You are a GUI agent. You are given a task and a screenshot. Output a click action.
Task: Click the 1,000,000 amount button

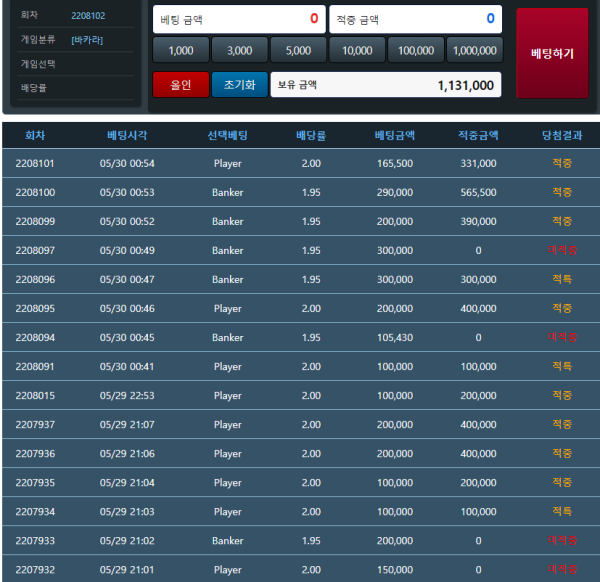tap(474, 50)
